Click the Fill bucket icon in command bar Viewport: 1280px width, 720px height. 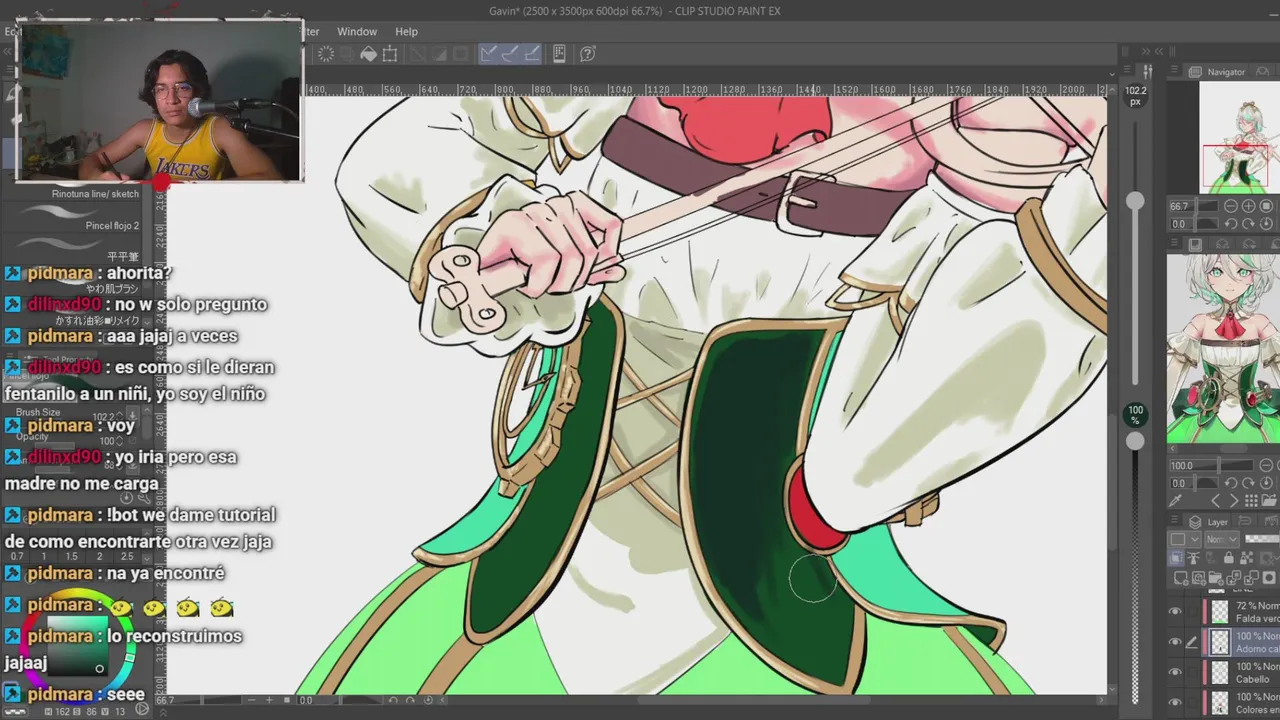(x=368, y=54)
